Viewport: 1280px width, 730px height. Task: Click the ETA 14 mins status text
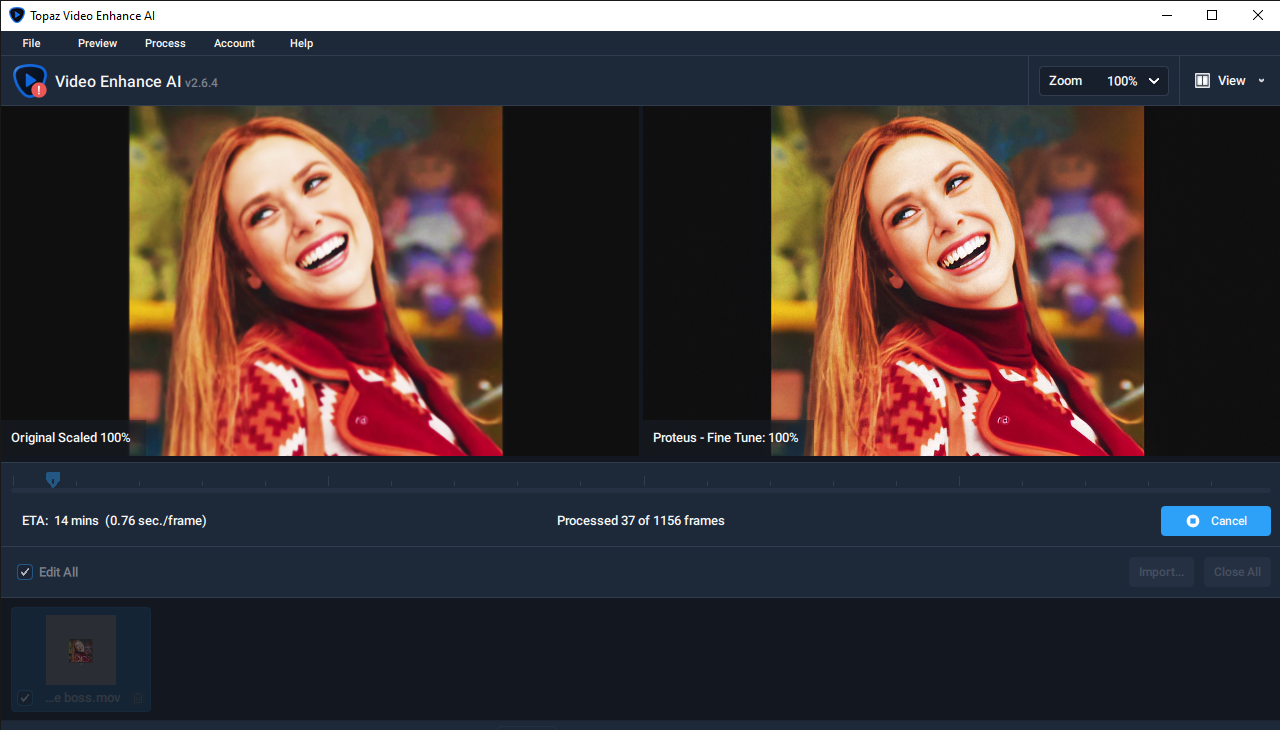(x=114, y=521)
